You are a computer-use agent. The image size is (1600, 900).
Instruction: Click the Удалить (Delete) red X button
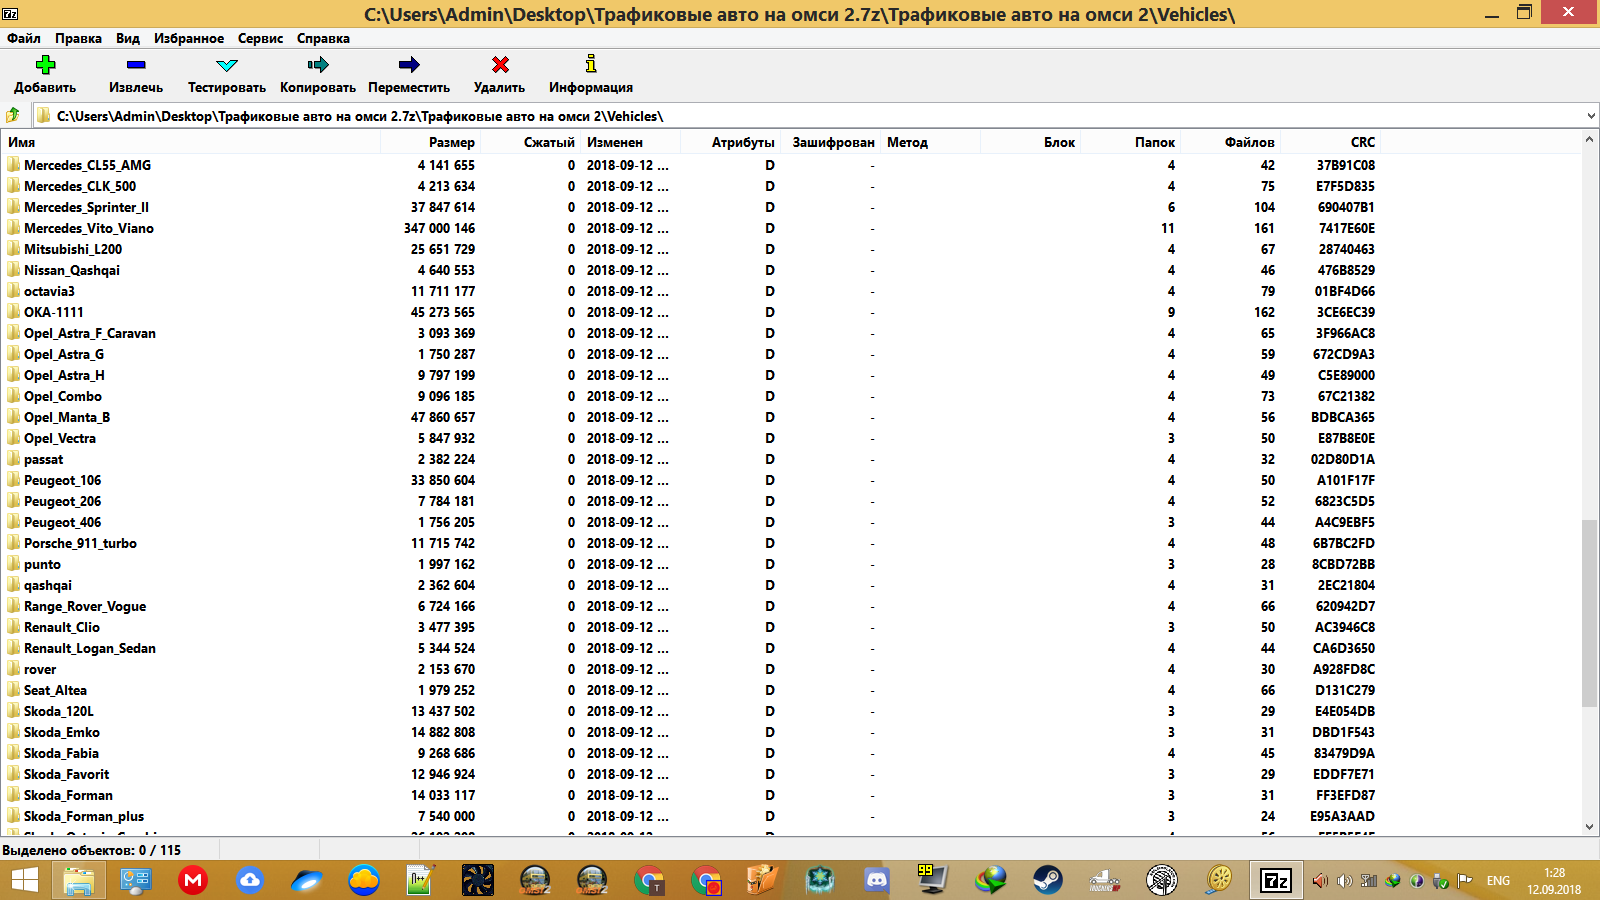500,75
